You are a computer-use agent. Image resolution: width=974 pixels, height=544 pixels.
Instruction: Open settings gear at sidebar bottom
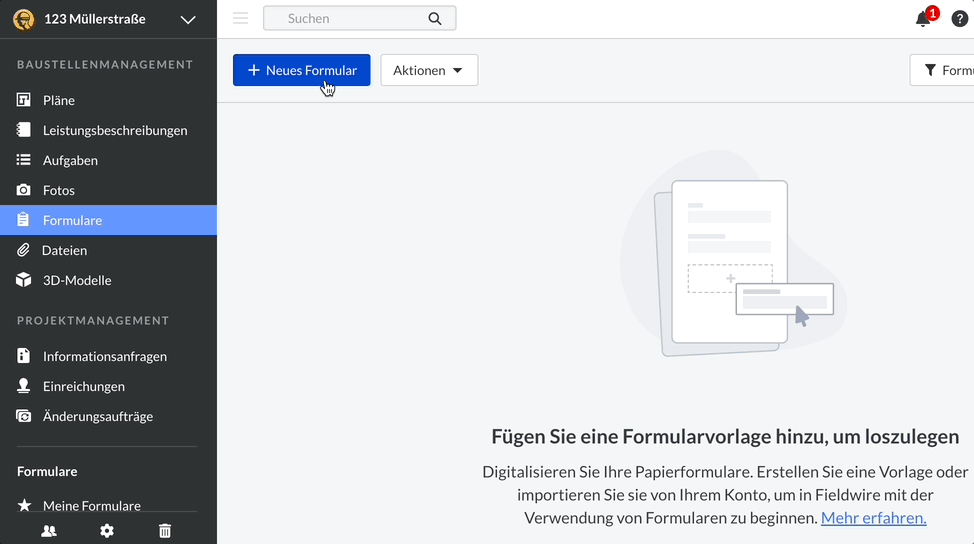[x=107, y=531]
